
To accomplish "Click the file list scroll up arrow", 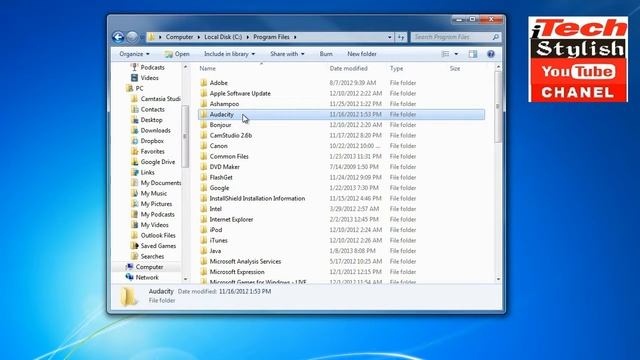I will (x=498, y=67).
